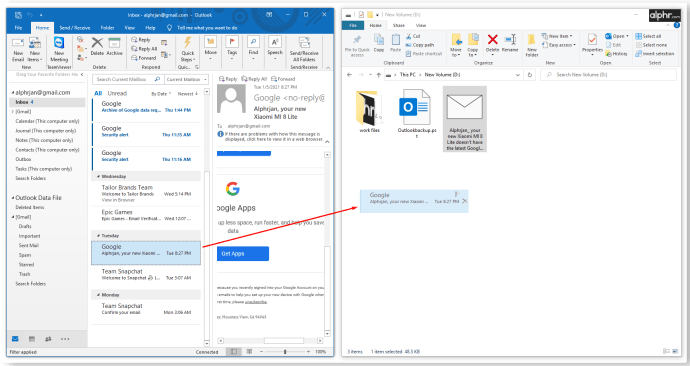Open Speech icon in Outlook ribbon

(275, 47)
